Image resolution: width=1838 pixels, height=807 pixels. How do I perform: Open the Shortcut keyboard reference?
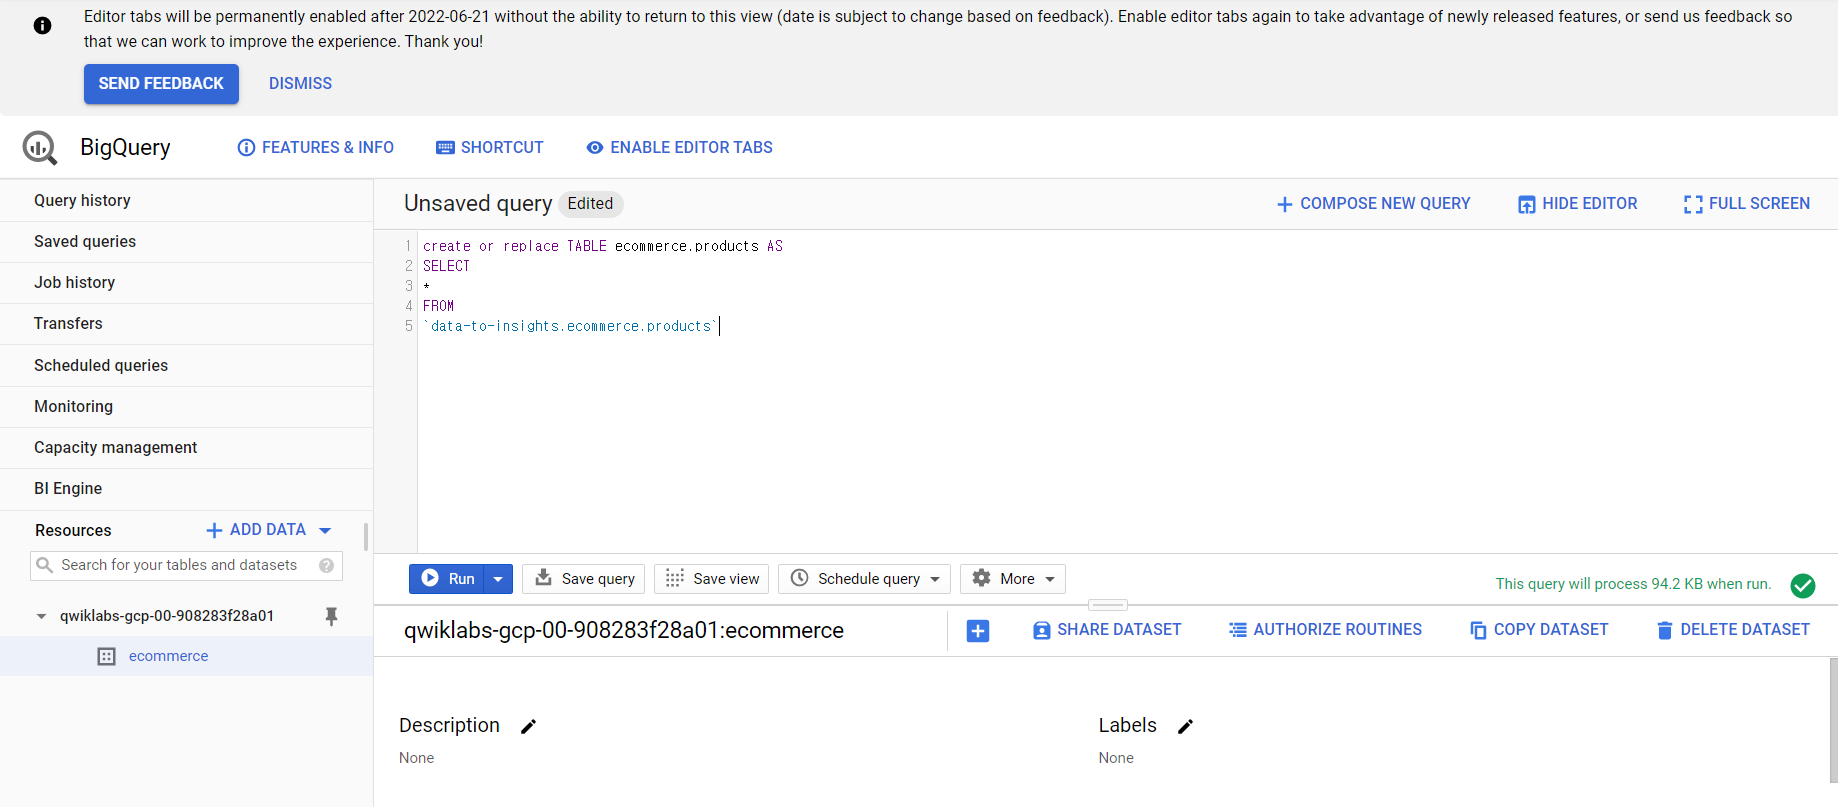pos(490,147)
